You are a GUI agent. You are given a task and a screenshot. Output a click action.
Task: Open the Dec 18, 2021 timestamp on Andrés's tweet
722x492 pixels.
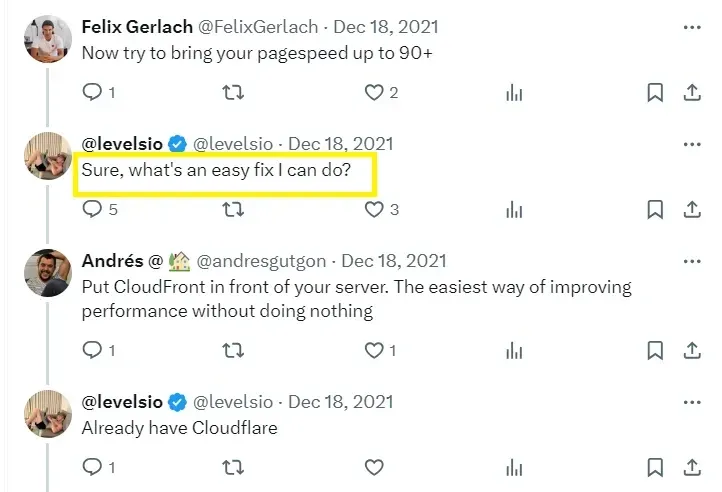point(394,261)
